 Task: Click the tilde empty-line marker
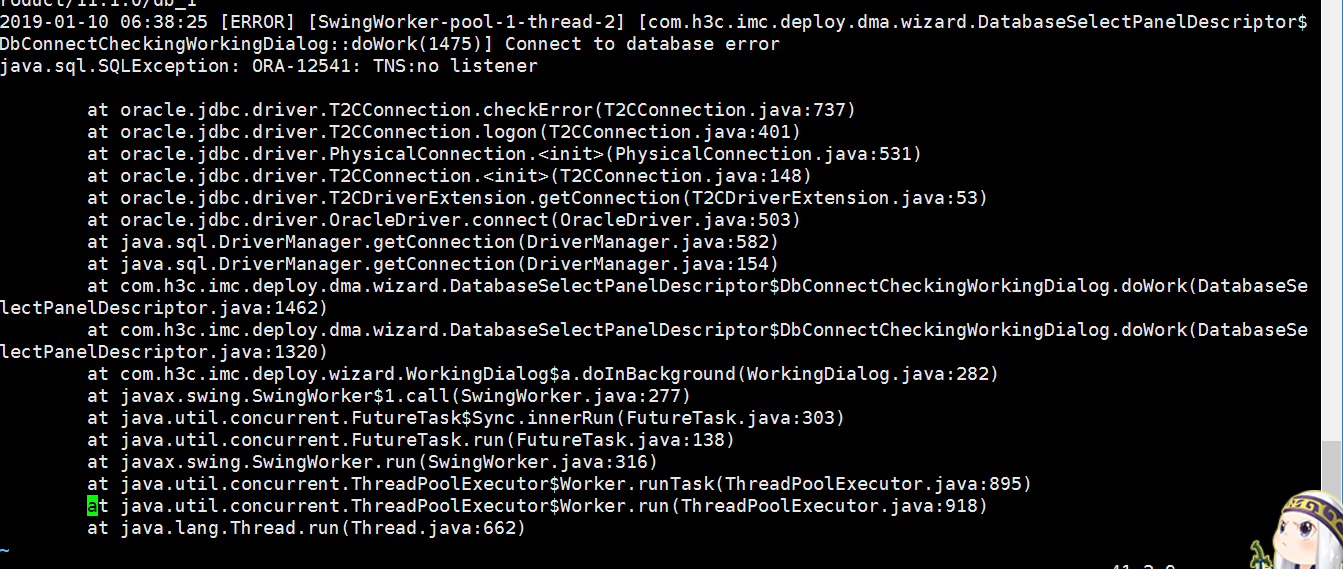click(5, 550)
